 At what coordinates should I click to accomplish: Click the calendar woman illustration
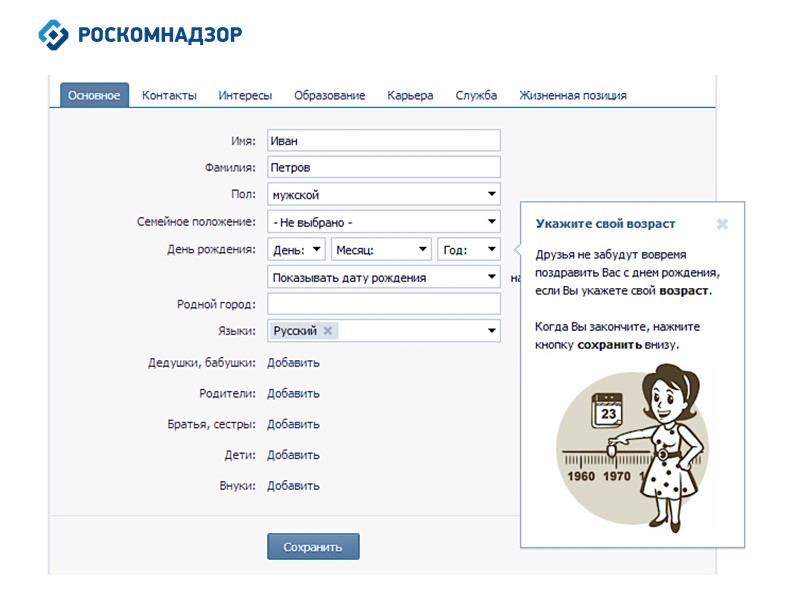pos(632,448)
